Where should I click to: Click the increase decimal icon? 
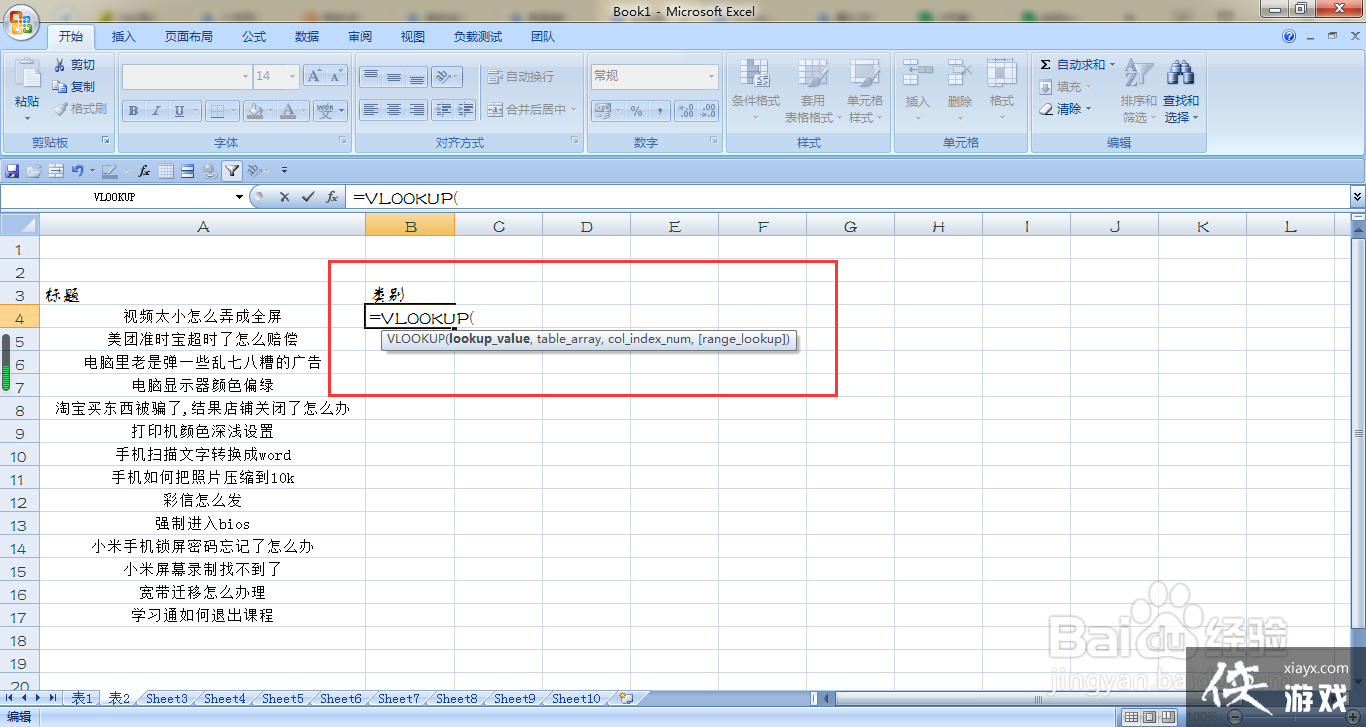[685, 110]
